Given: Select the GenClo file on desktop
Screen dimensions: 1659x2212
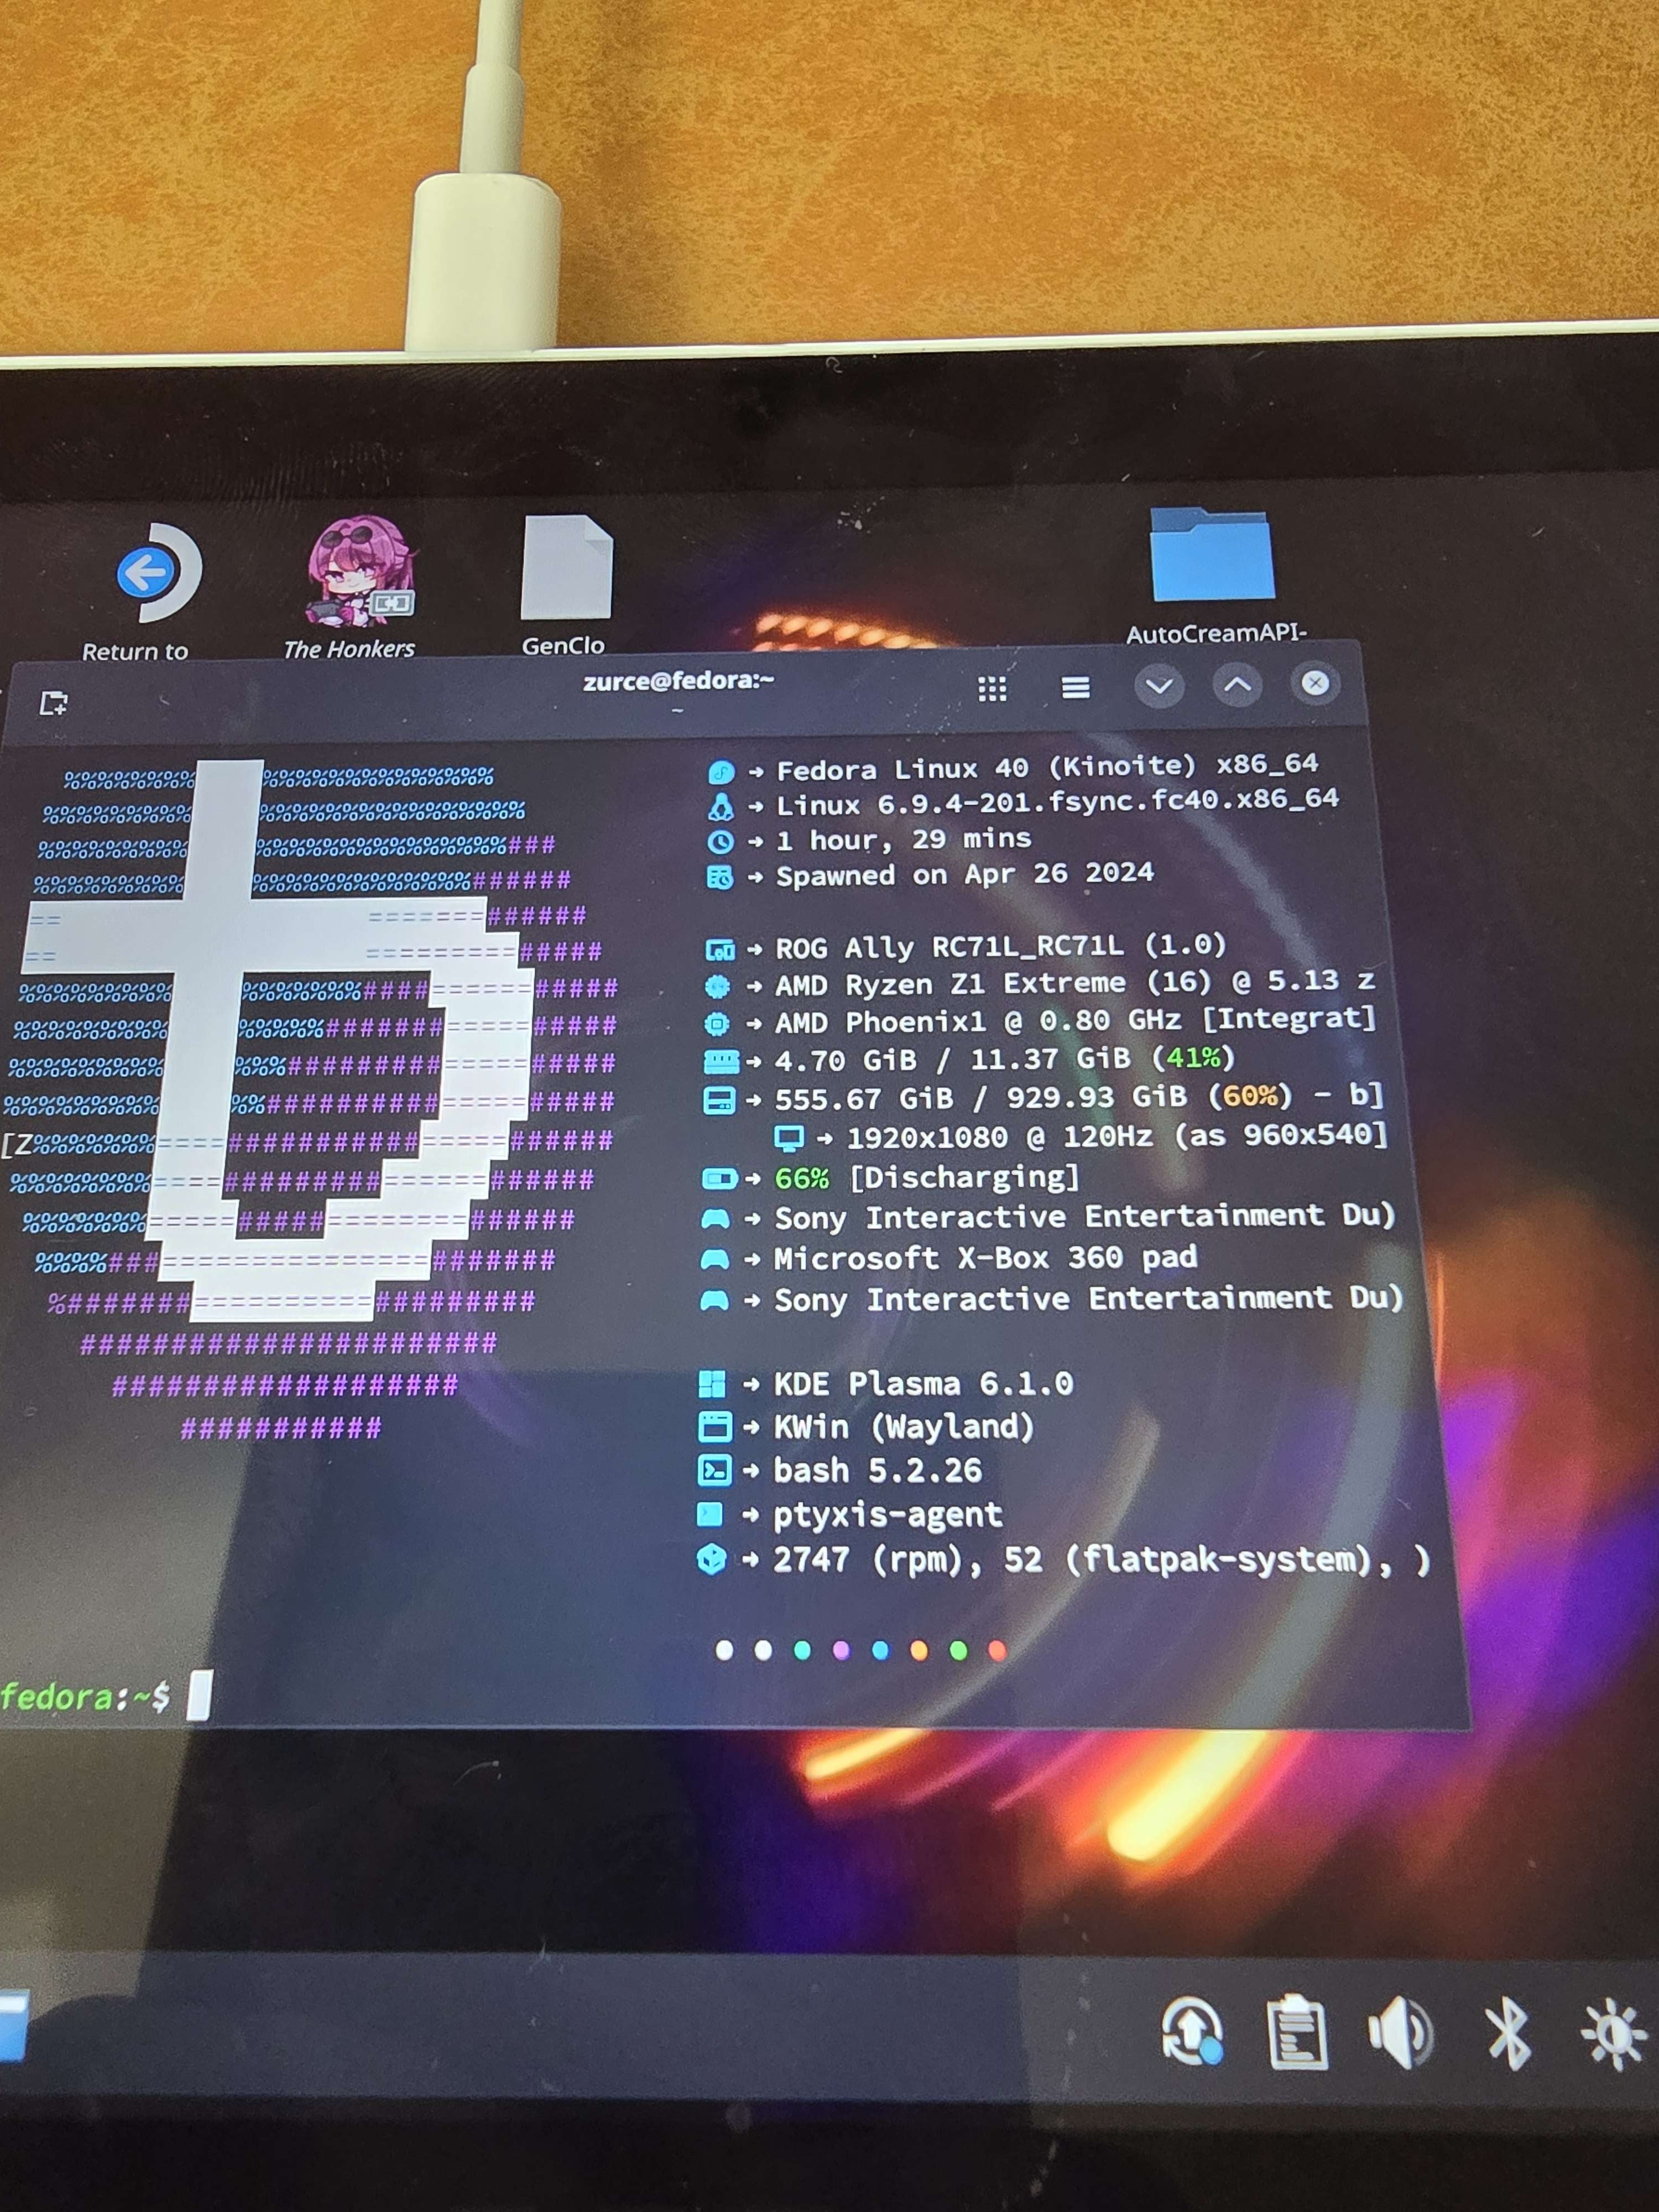Looking at the screenshot, I should coord(566,568).
